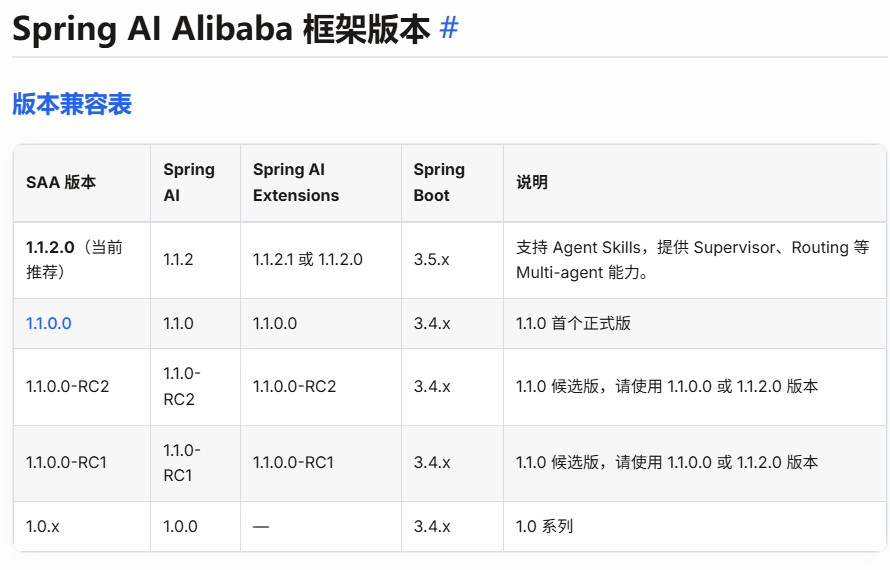Click the # anchor link beside the title
The height and width of the screenshot is (570, 890).
coord(448,28)
